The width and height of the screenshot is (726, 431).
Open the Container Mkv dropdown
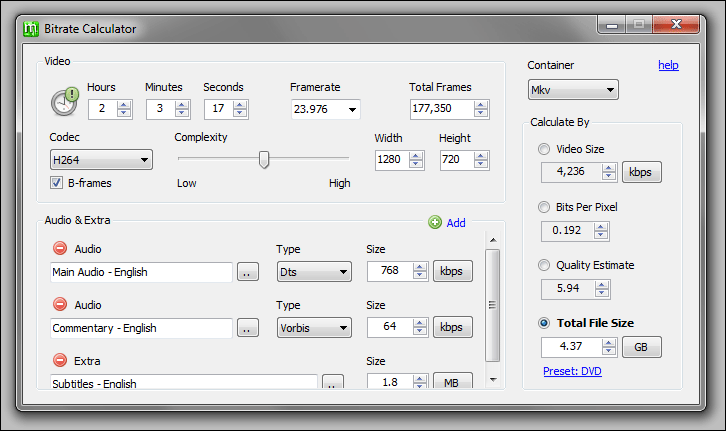pos(573,90)
